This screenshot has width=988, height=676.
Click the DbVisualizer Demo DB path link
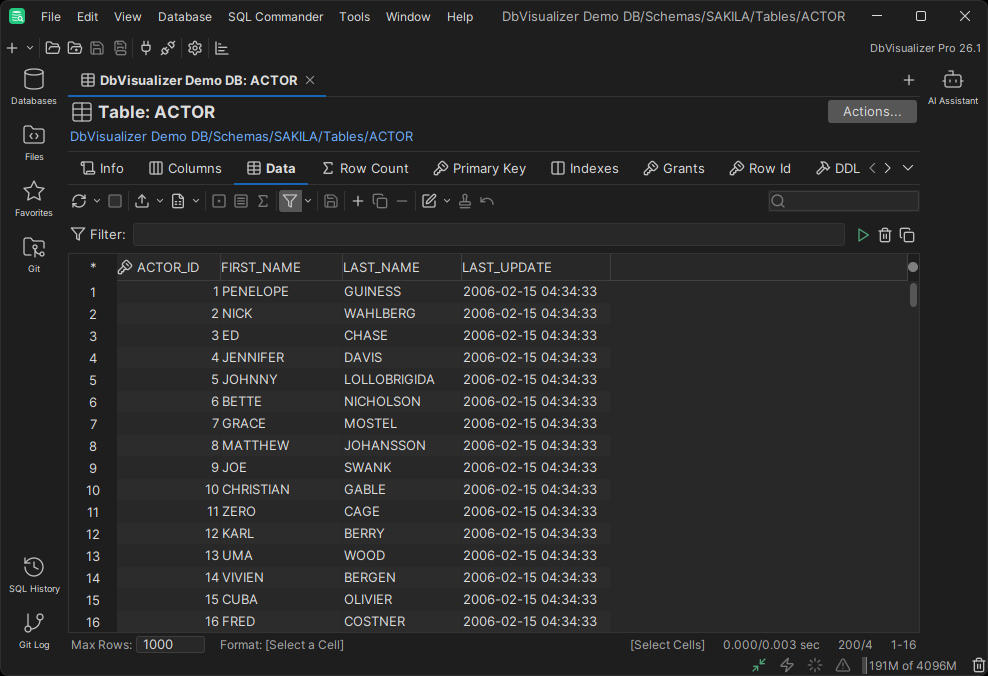[241, 136]
